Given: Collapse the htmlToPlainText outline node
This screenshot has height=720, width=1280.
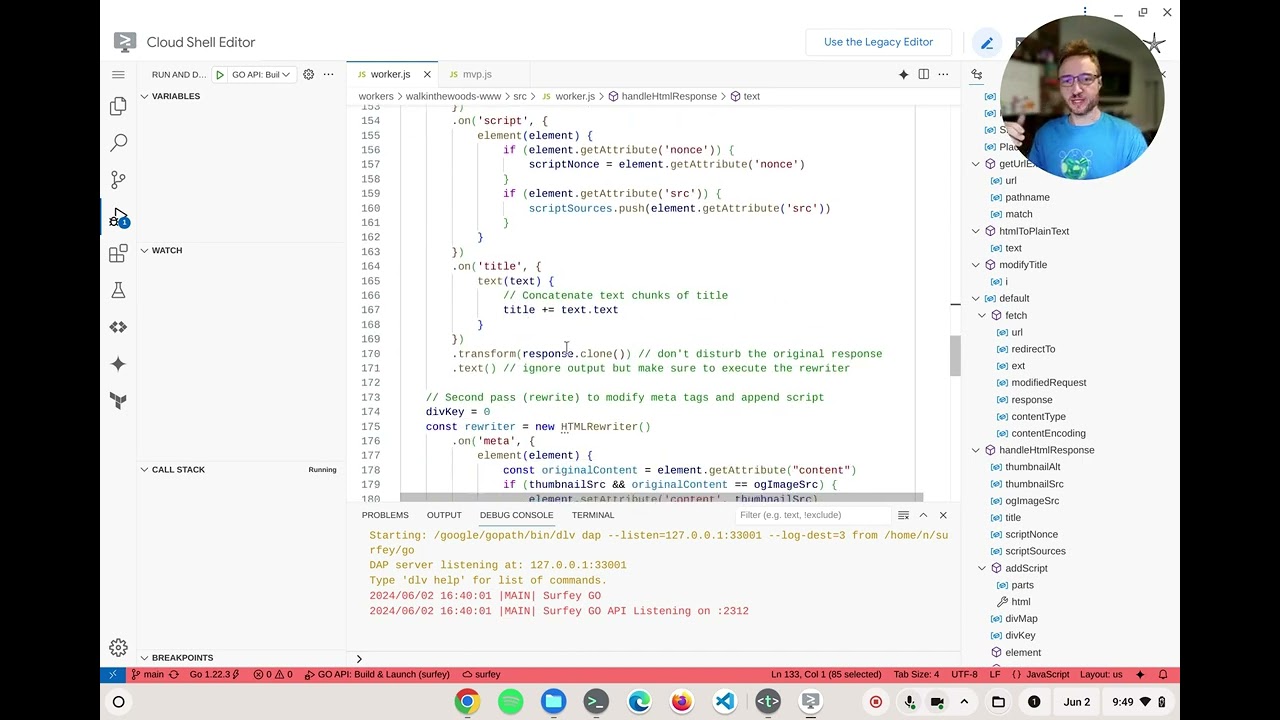Looking at the screenshot, I should tap(977, 231).
